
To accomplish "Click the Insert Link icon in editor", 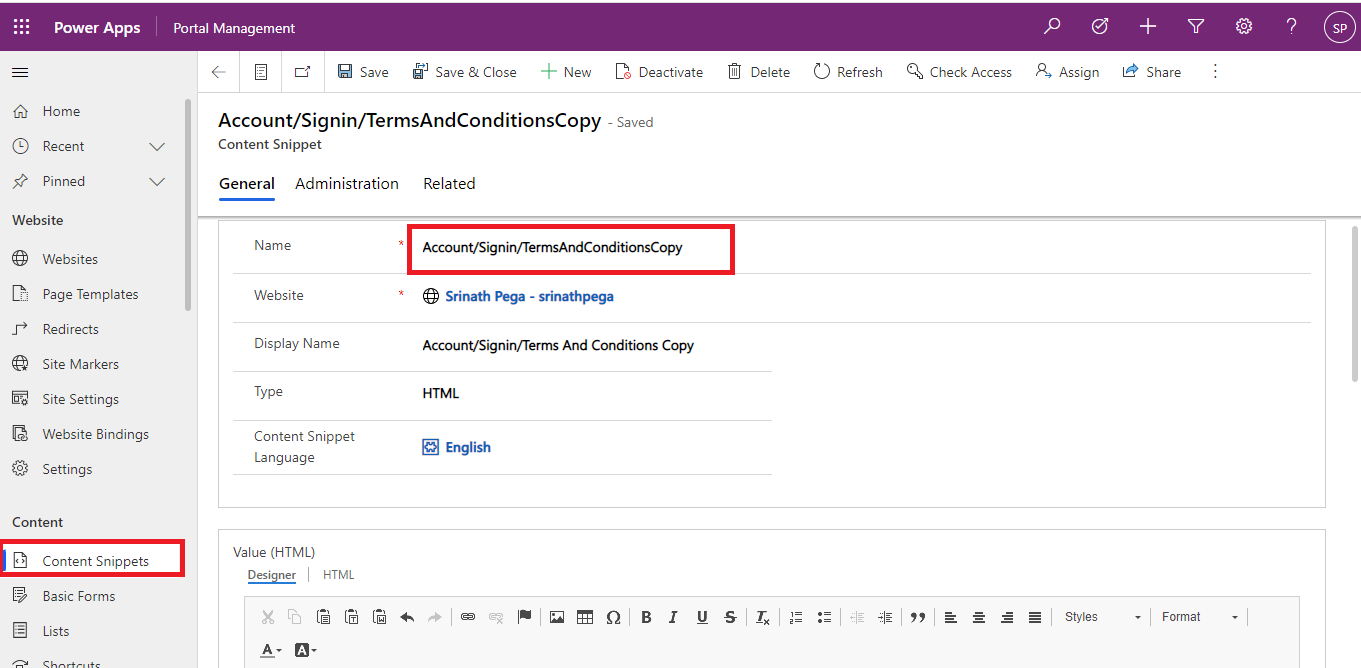I will [x=467, y=617].
